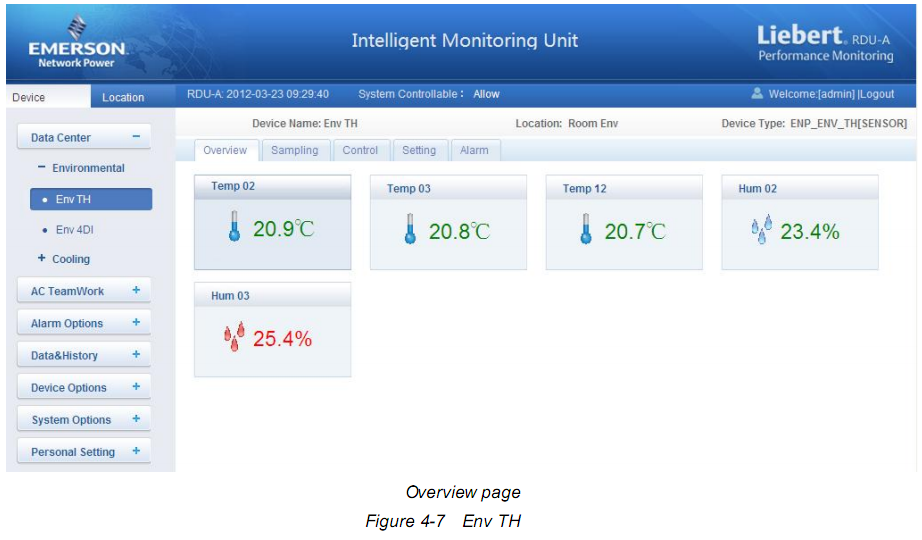Click the Hum 02 blue droplets icon
This screenshot has width=922, height=540.
click(x=761, y=230)
